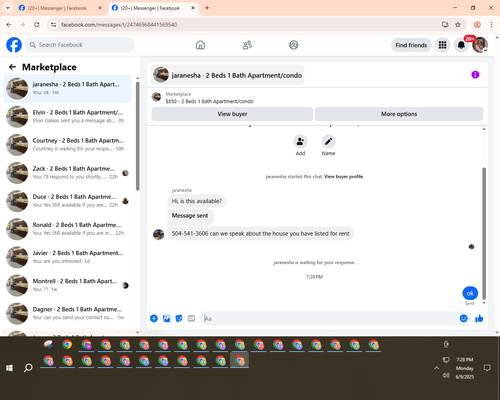Open emoji picker in composer
The height and width of the screenshot is (400, 500).
tap(464, 318)
